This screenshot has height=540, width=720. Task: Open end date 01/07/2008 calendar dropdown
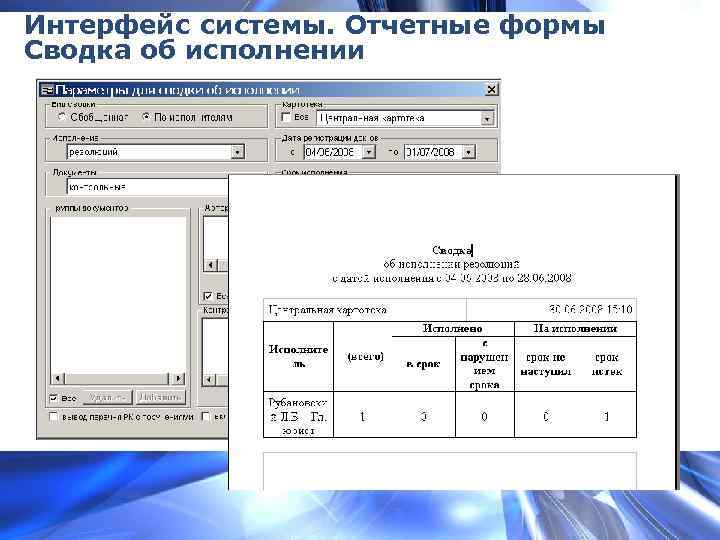(468, 152)
